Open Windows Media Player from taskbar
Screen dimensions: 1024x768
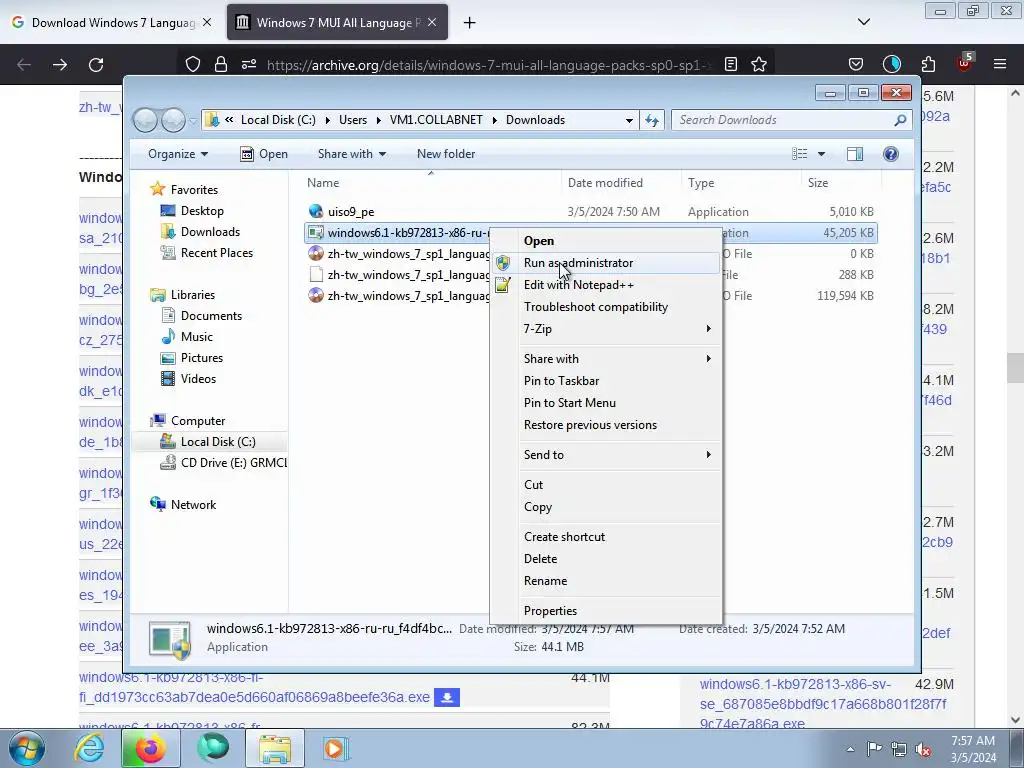coord(336,748)
